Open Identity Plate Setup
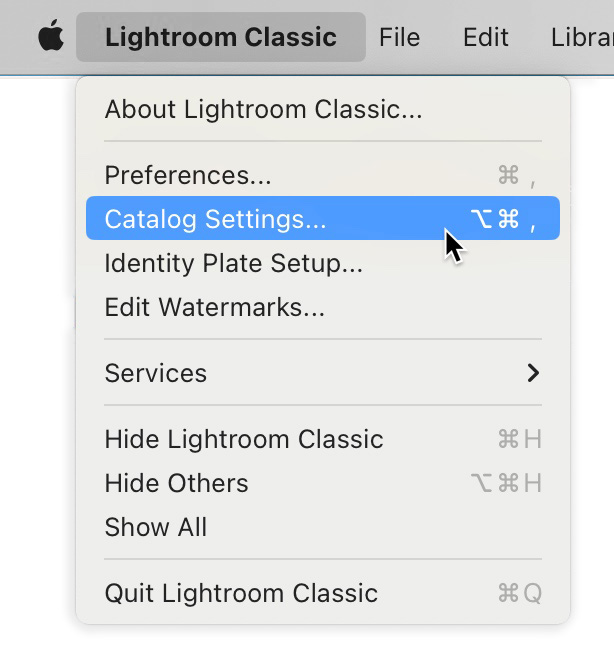Viewport: 614px width, 660px height. pyautogui.click(x=234, y=263)
